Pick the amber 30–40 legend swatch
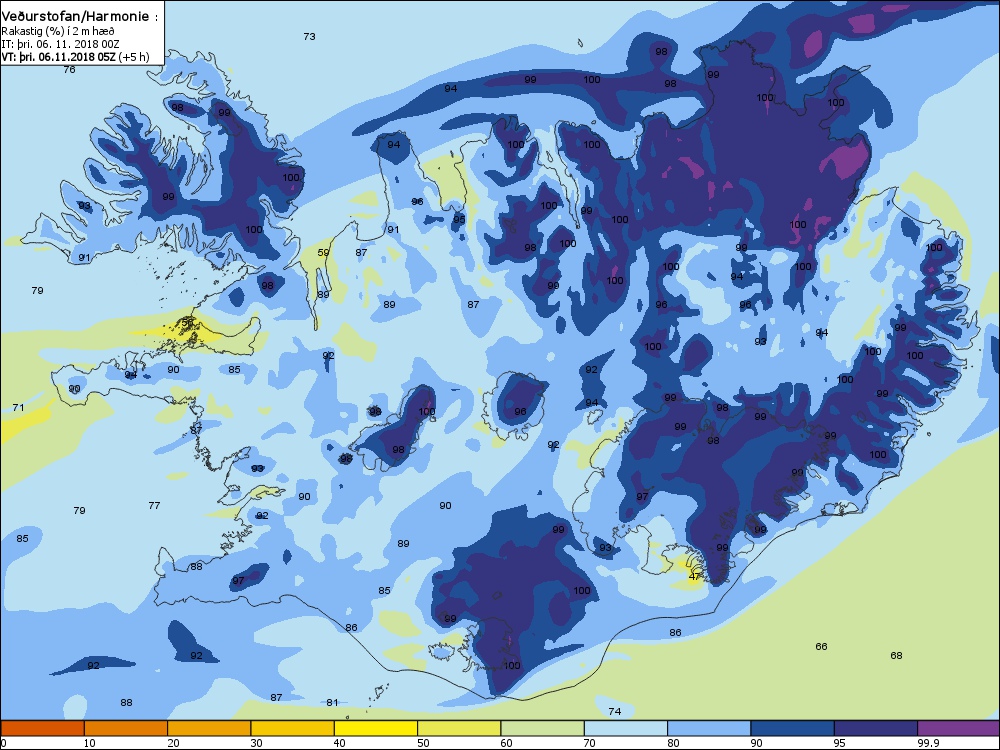The image size is (1000, 750). pyautogui.click(x=293, y=728)
